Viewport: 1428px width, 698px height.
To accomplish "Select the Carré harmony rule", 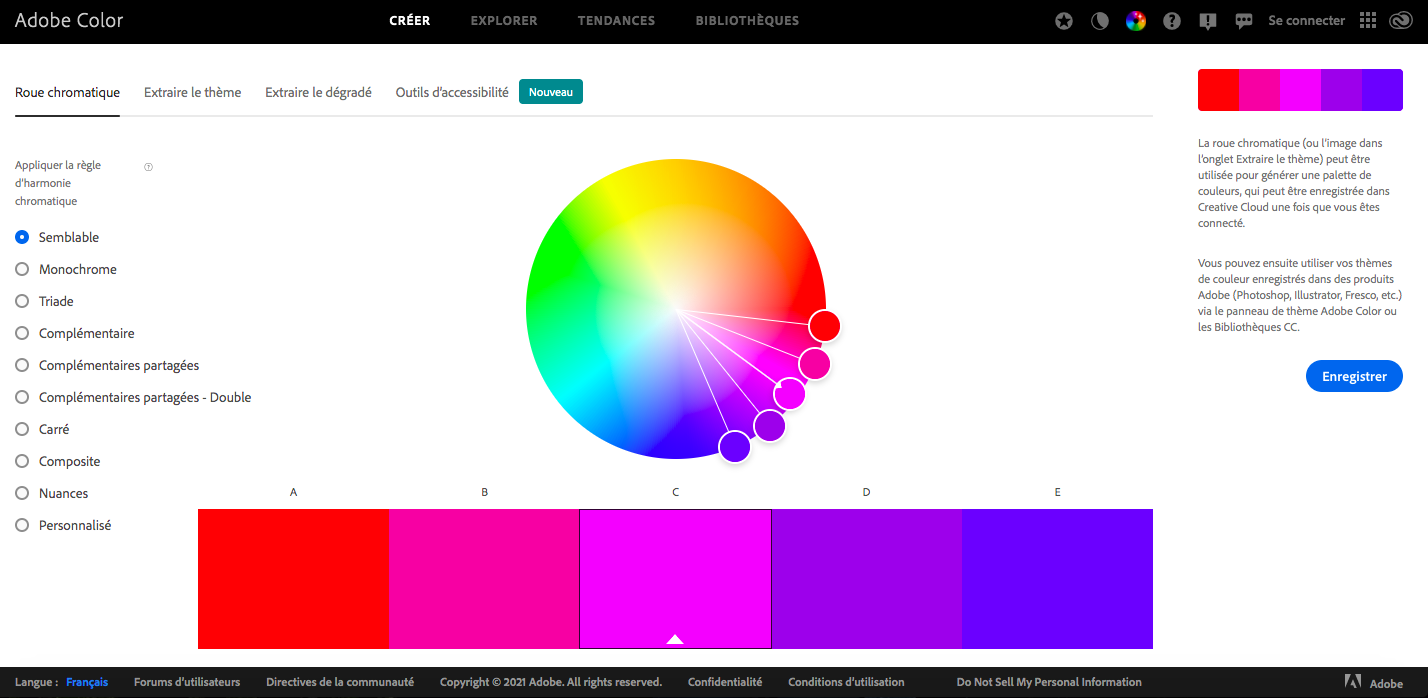I will tap(43, 429).
